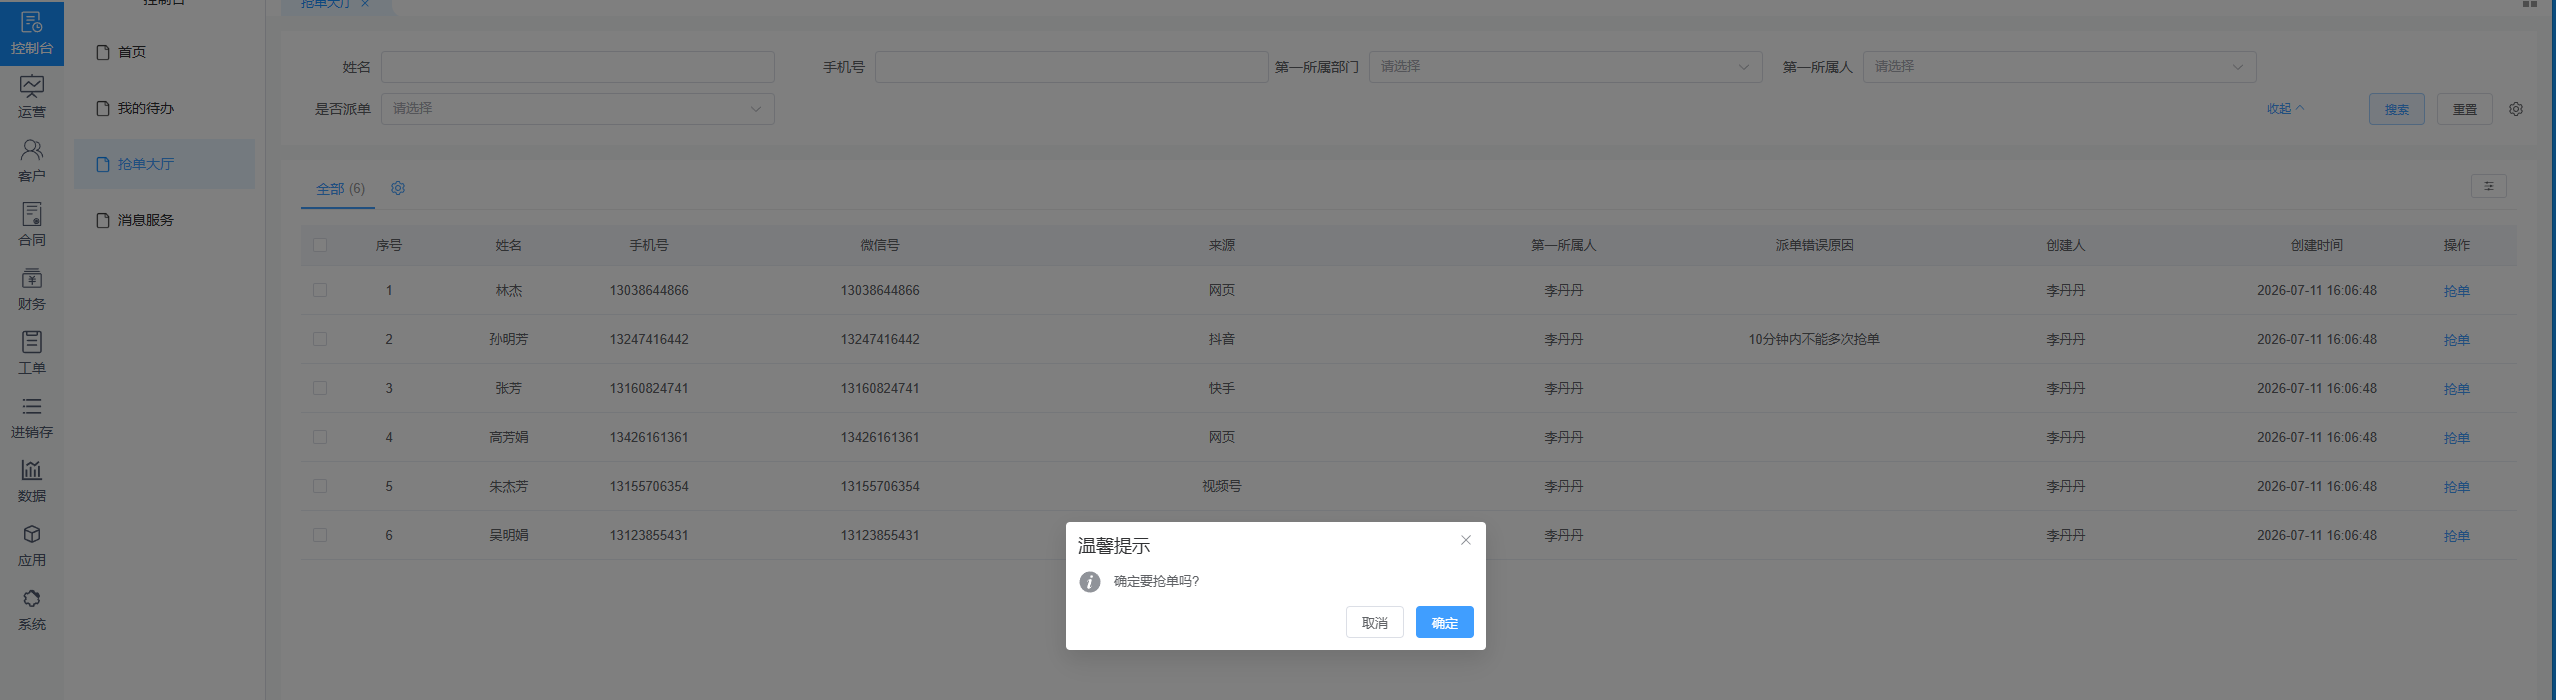This screenshot has width=2556, height=700.
Task: Check the row checkbox for 高芳娟
Action: coord(320,437)
